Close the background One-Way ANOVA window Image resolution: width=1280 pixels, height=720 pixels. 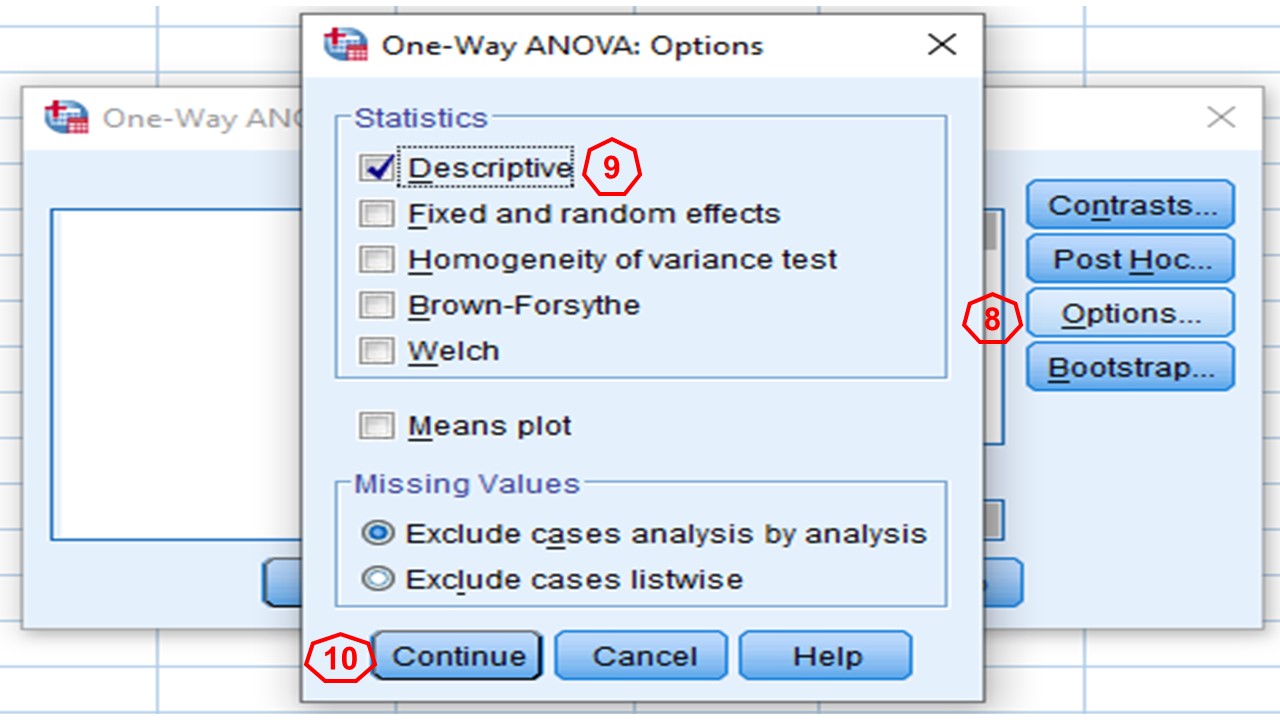click(x=1220, y=118)
